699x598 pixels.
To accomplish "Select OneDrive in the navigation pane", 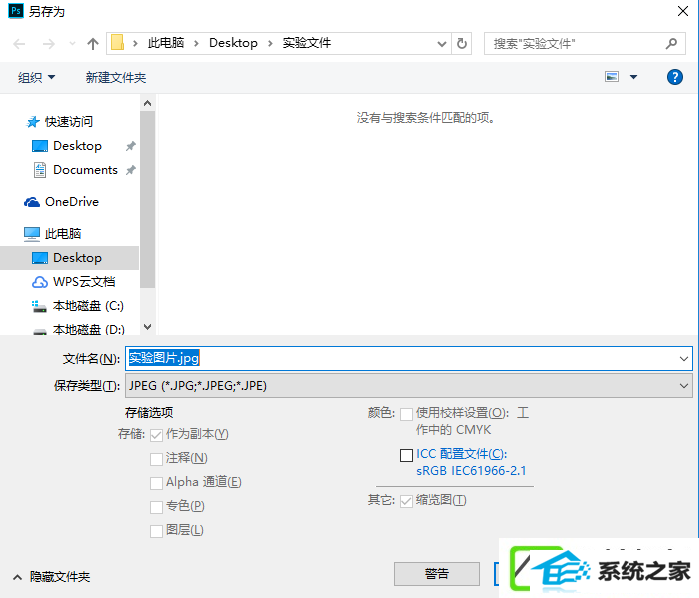I will coord(71,202).
